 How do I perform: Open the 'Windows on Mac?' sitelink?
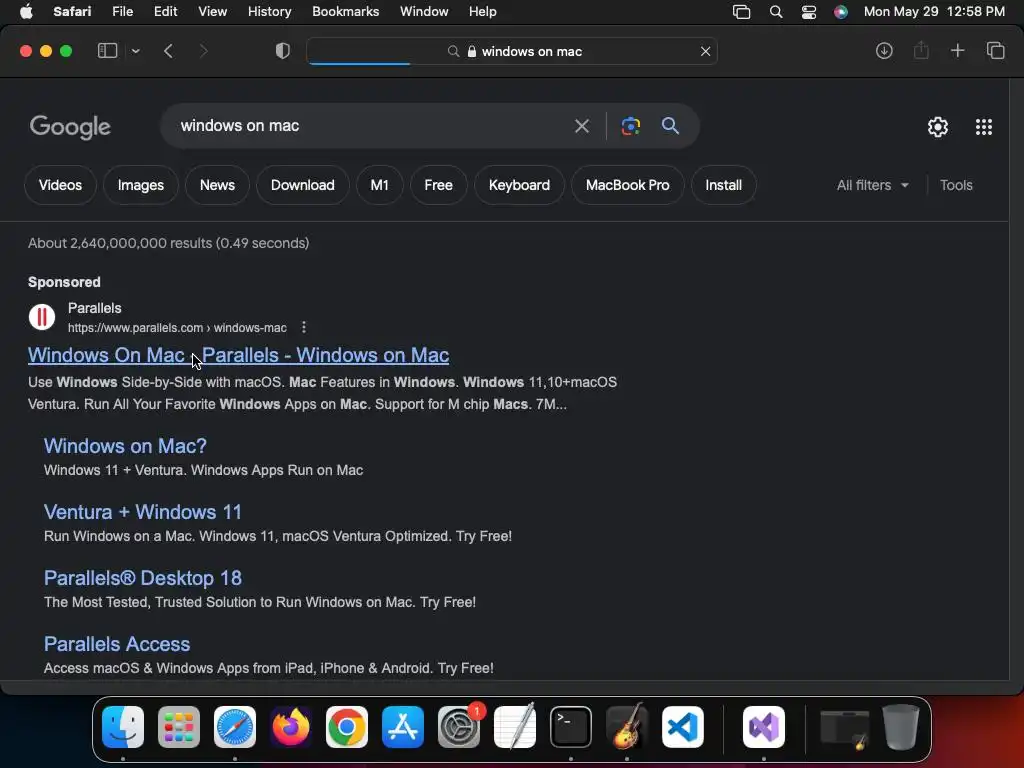coord(125,446)
